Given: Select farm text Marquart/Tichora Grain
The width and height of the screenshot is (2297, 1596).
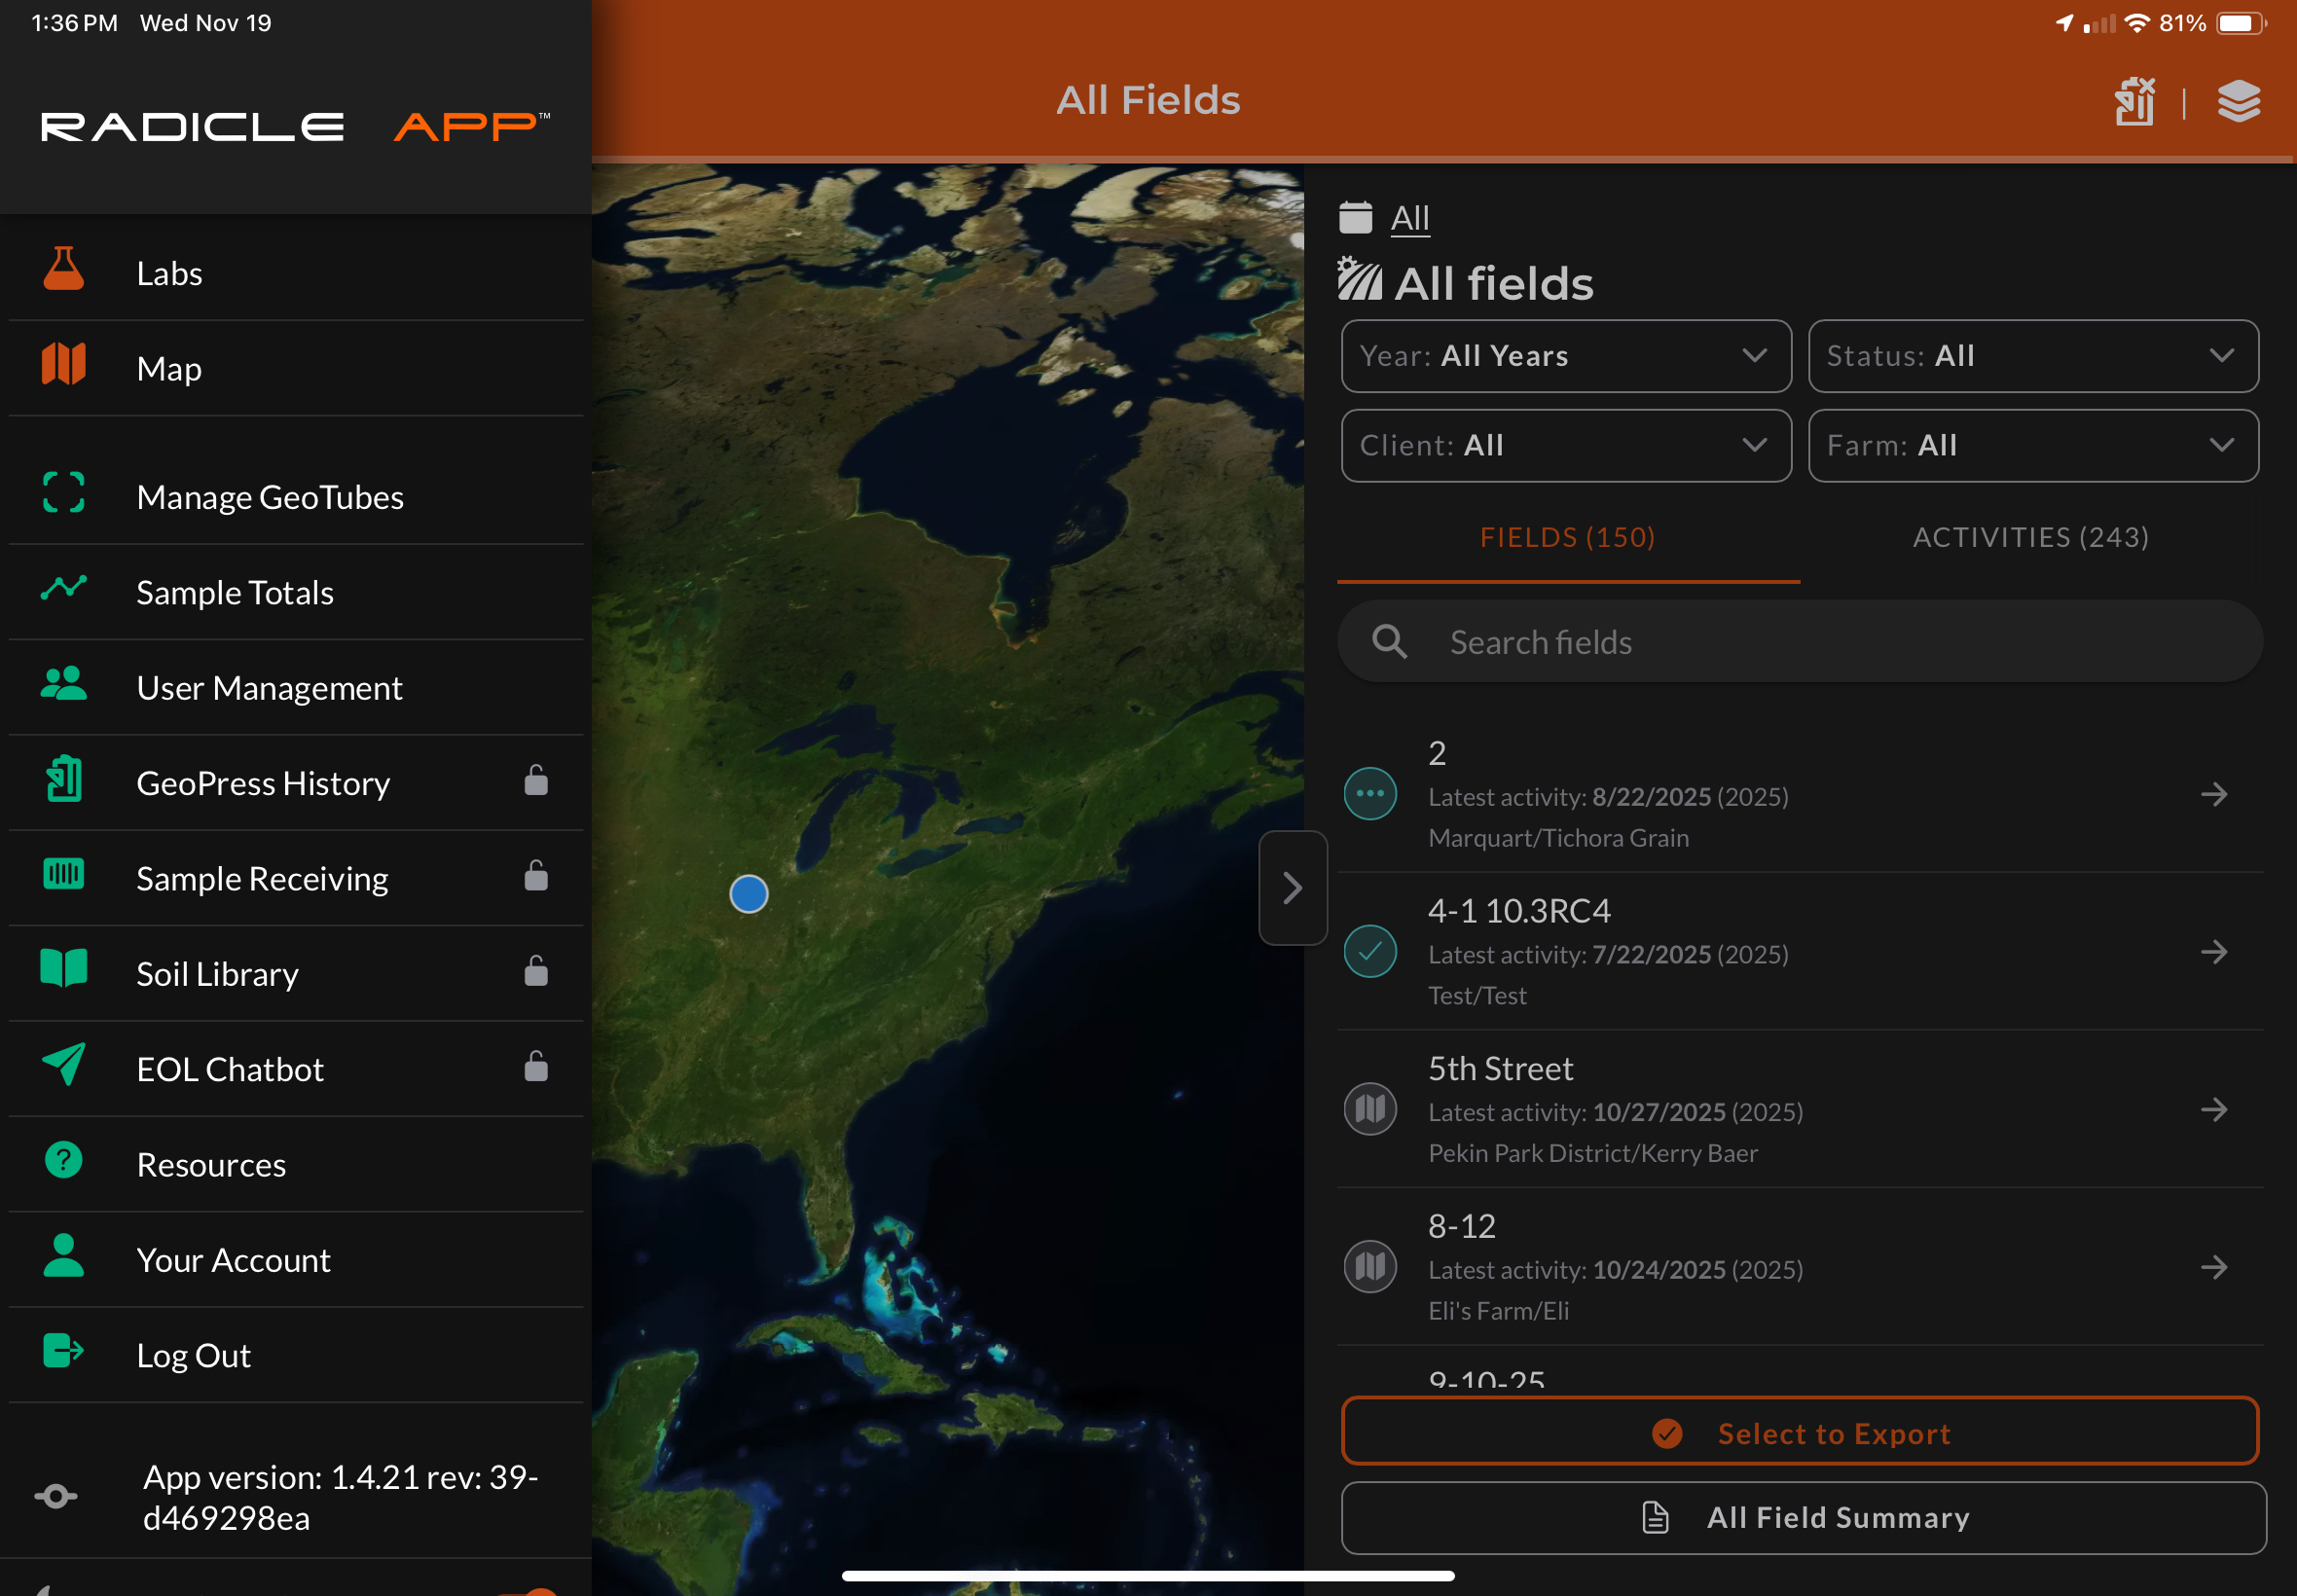Looking at the screenshot, I should pyautogui.click(x=1558, y=838).
